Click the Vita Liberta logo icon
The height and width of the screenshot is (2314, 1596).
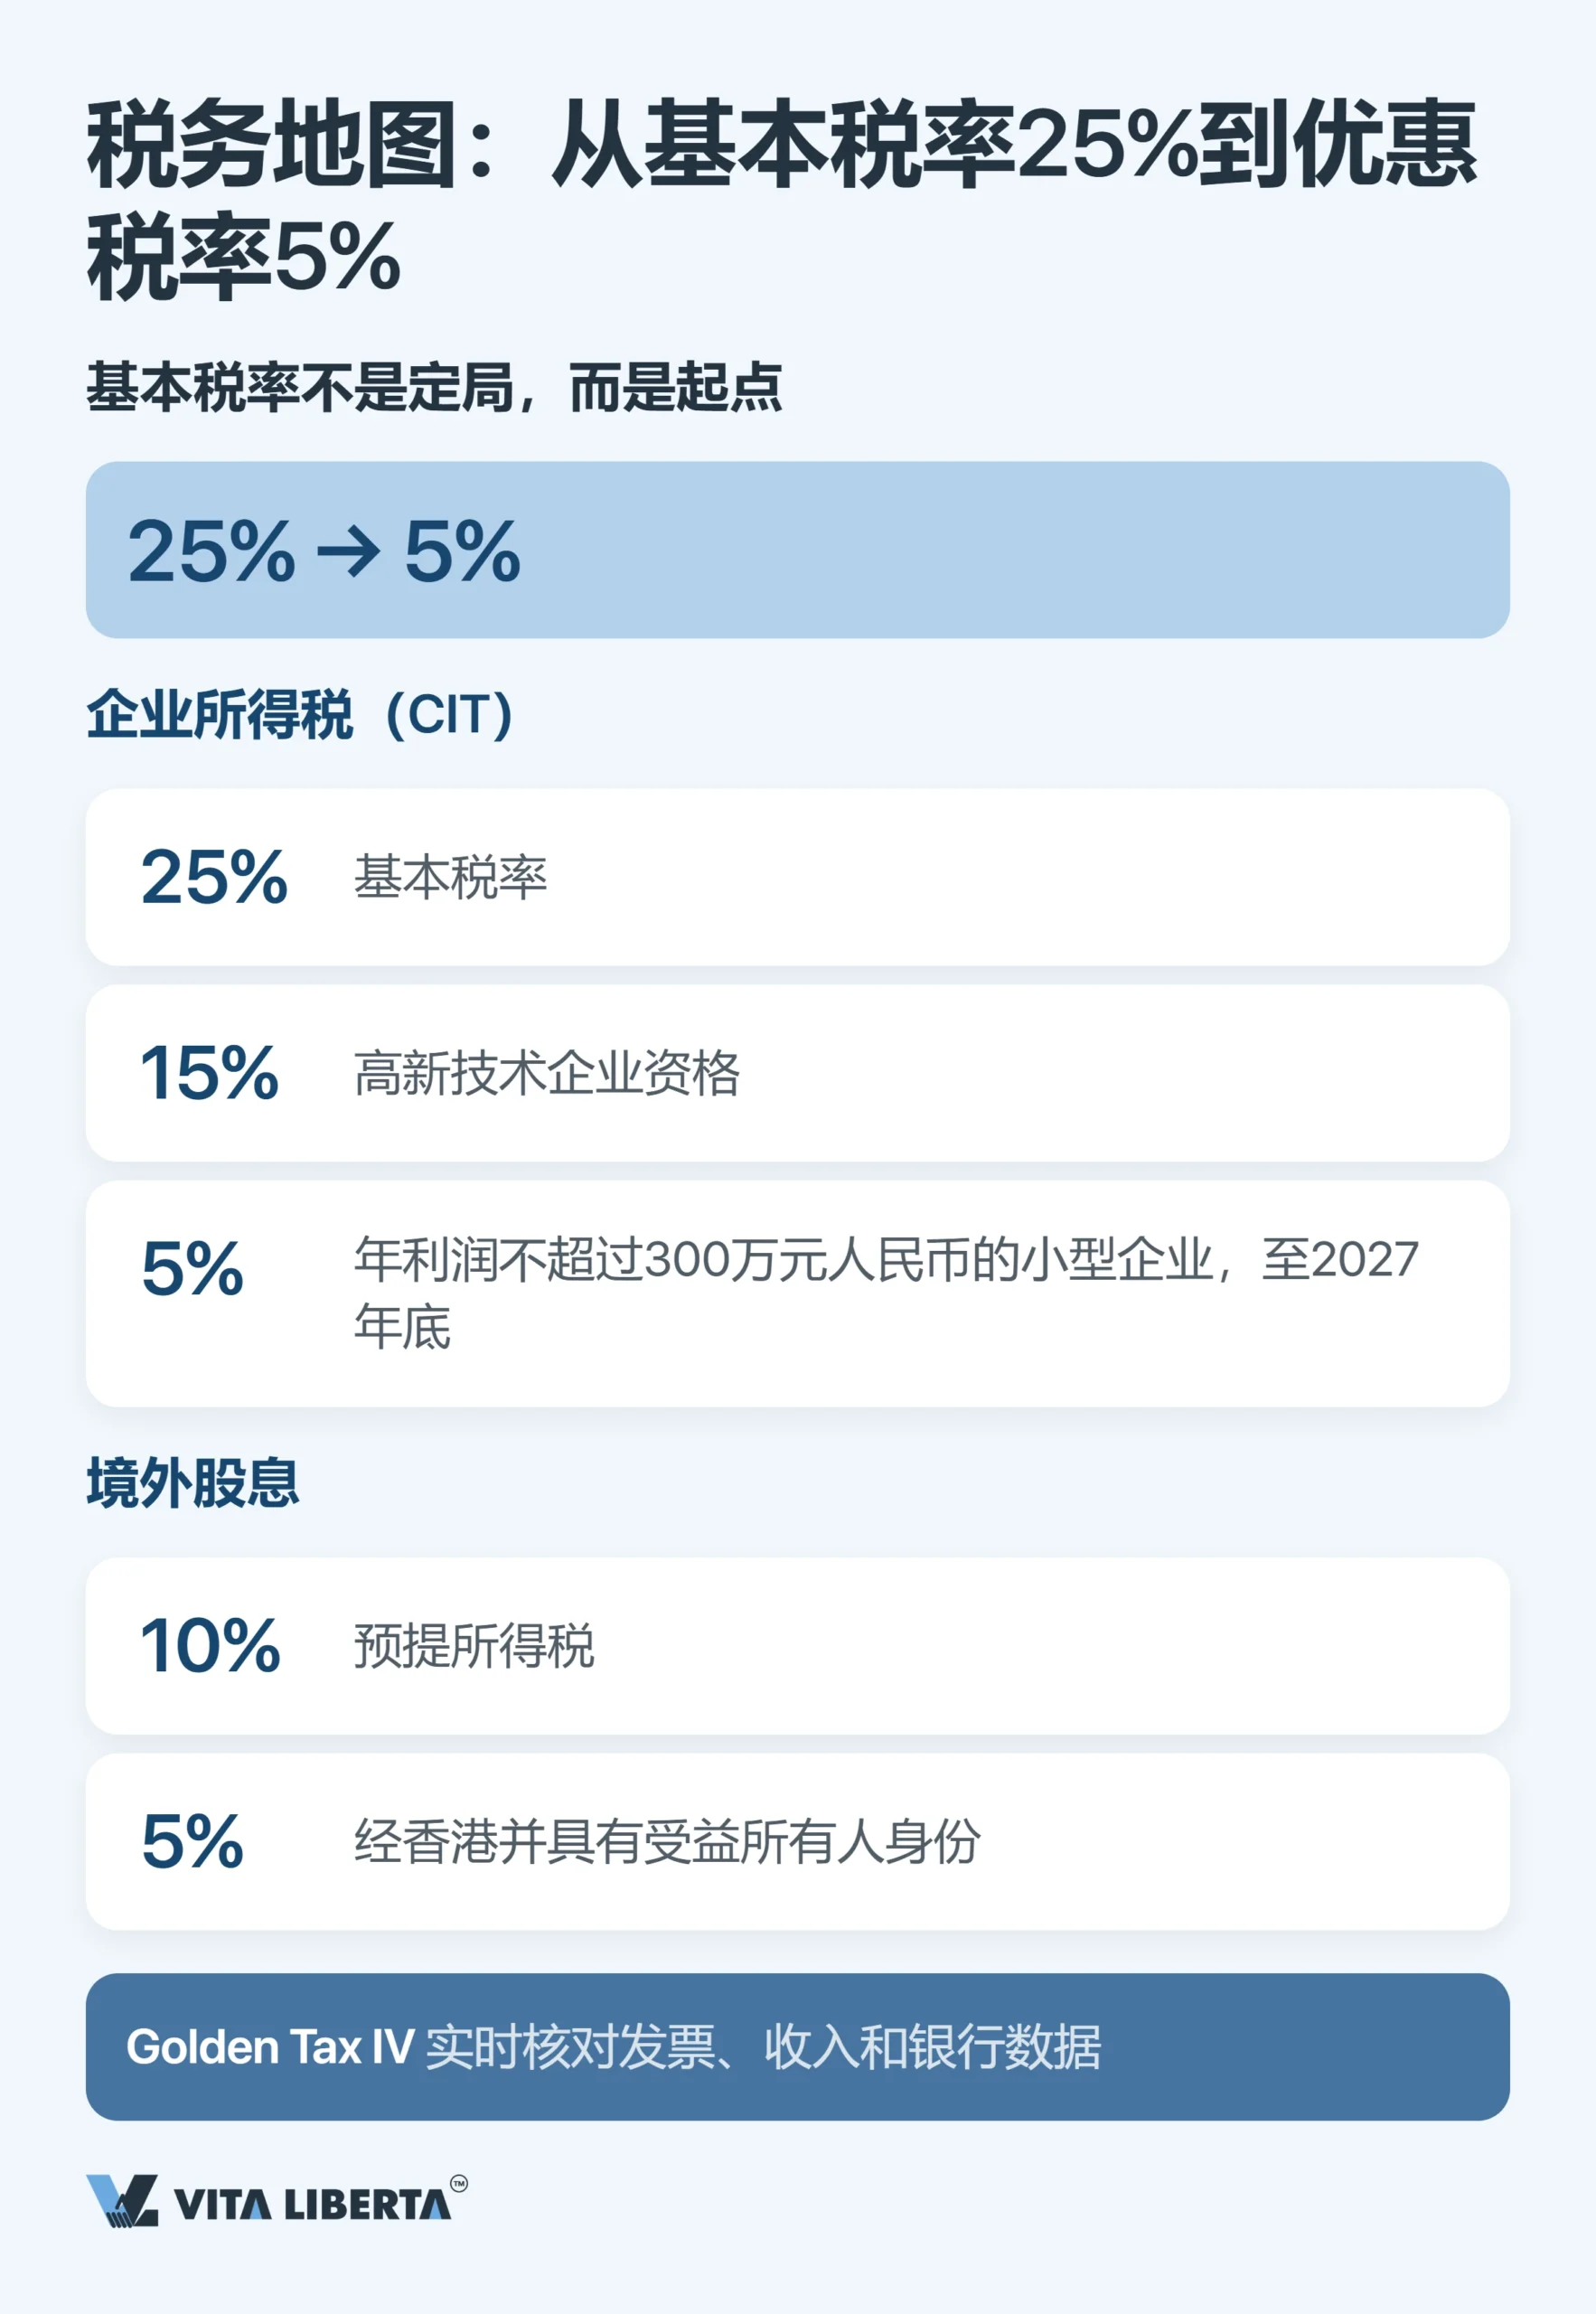pos(122,2201)
